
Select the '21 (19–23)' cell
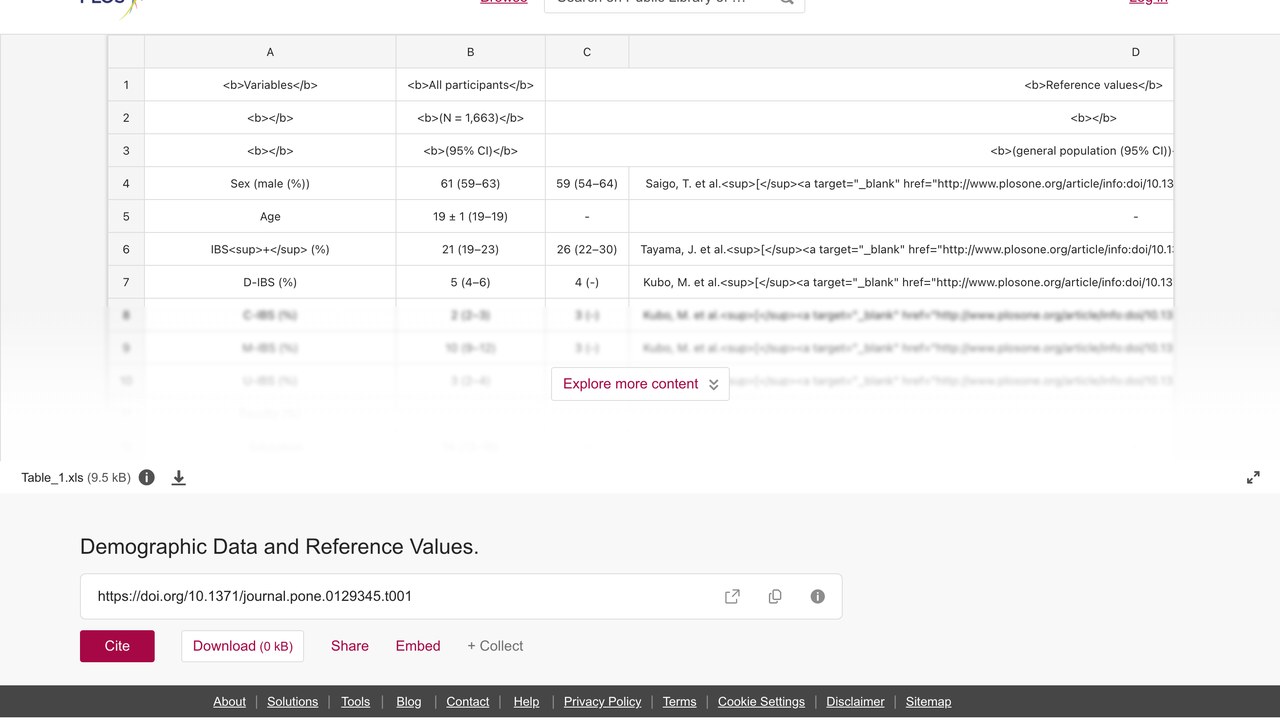click(470, 250)
